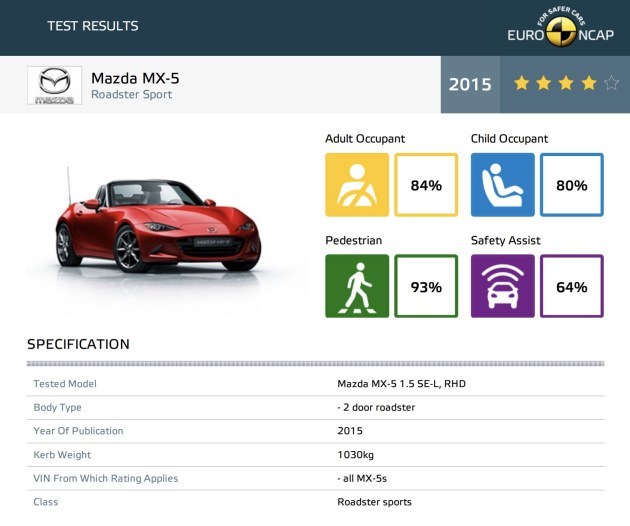Image resolution: width=630 pixels, height=526 pixels.
Task: Click the 2 door roadster value
Action: click(376, 407)
